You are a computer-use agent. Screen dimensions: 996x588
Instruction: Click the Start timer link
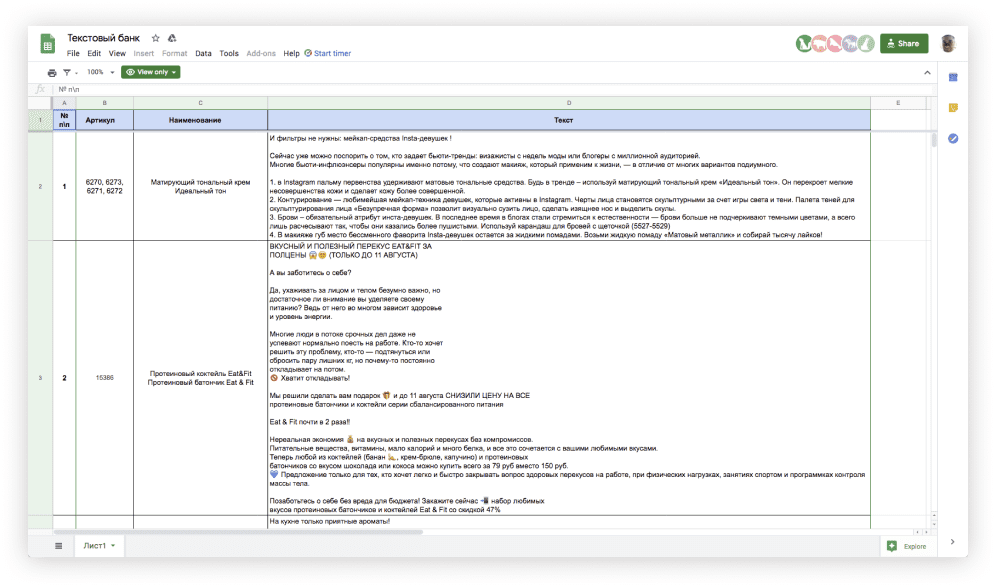[328, 53]
